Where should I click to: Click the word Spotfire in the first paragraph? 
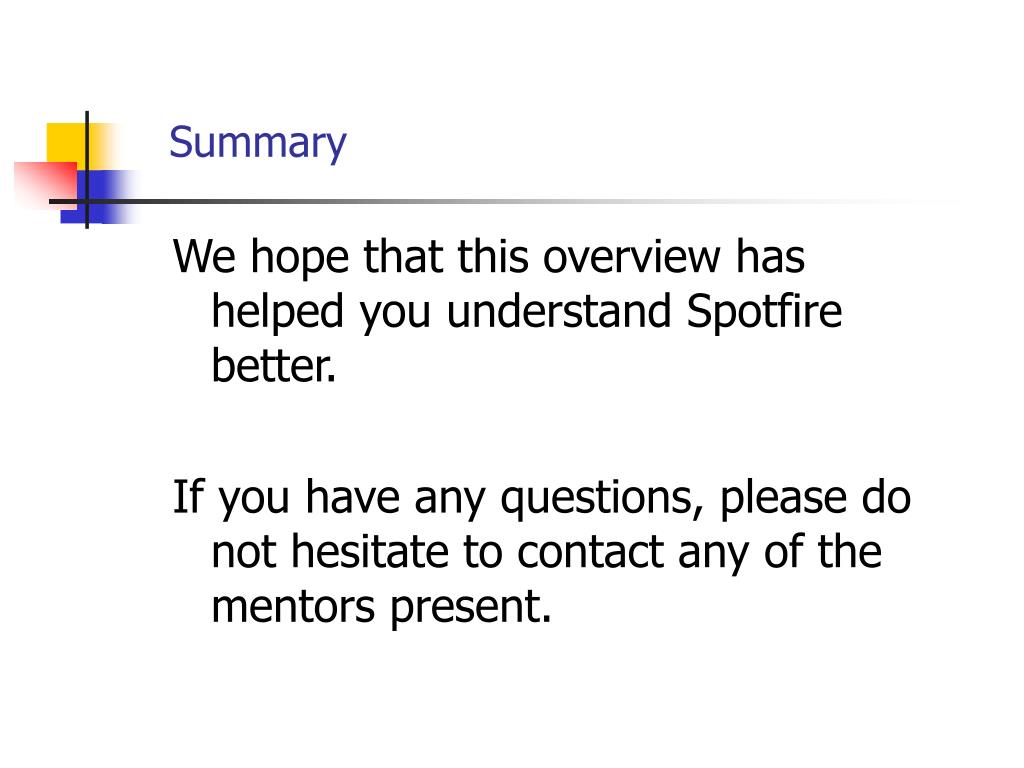pos(764,312)
